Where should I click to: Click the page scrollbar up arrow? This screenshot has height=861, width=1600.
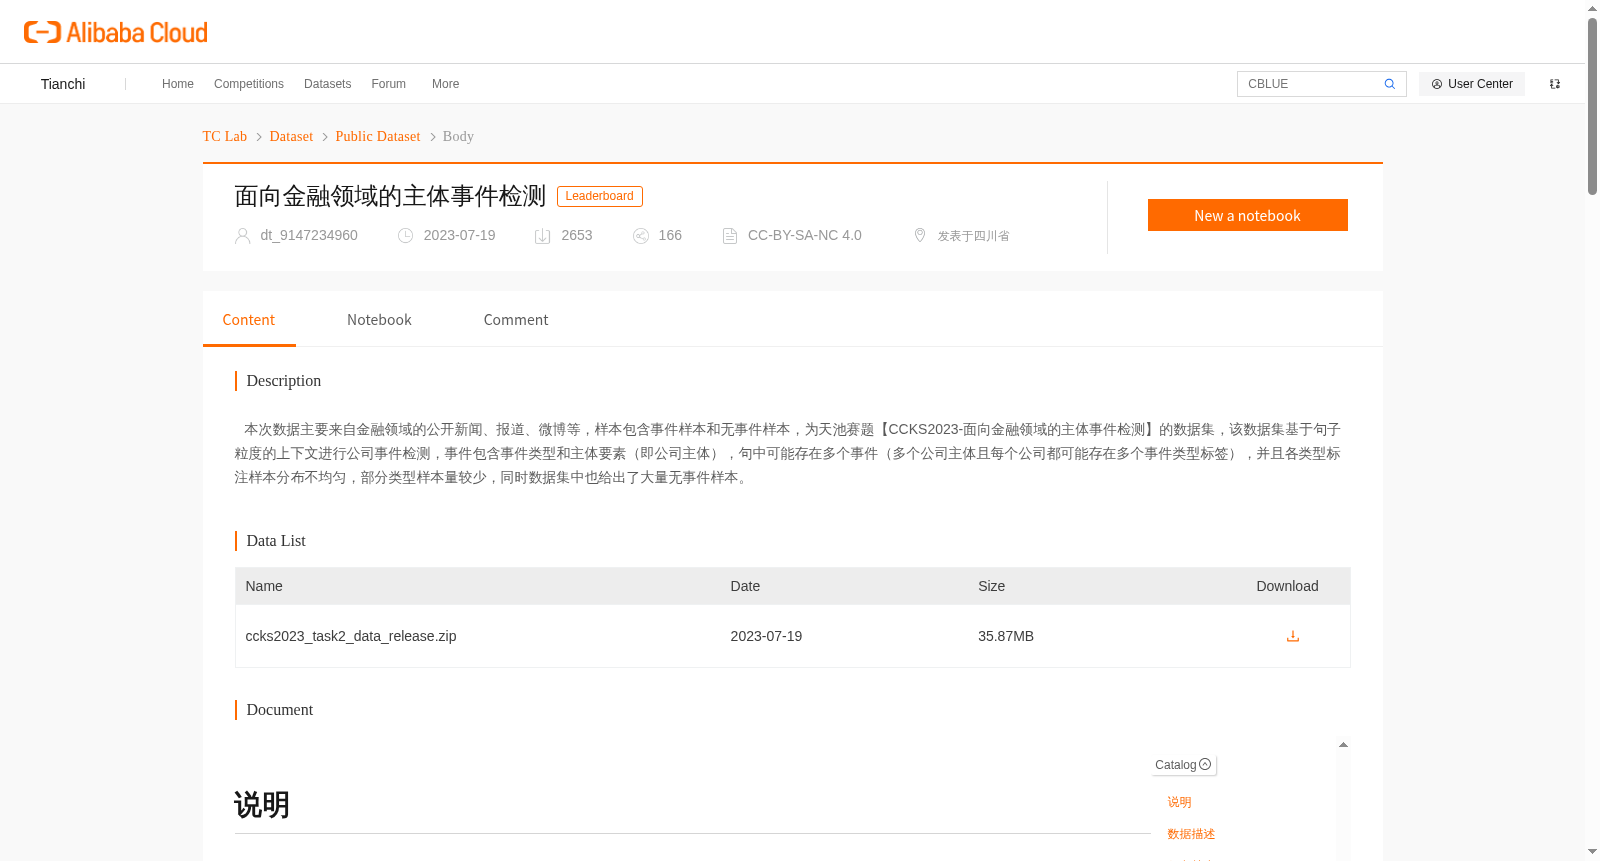coord(1592,8)
